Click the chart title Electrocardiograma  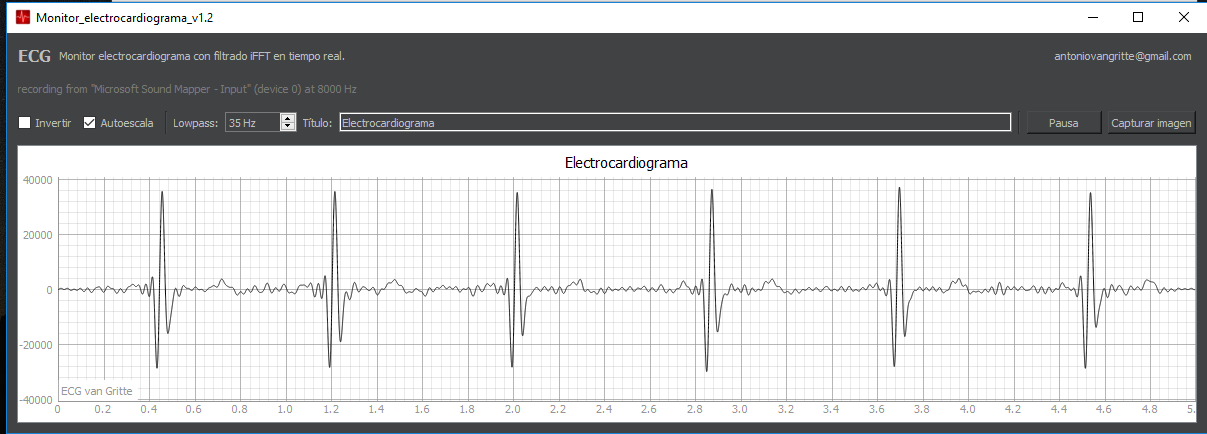tap(626, 161)
